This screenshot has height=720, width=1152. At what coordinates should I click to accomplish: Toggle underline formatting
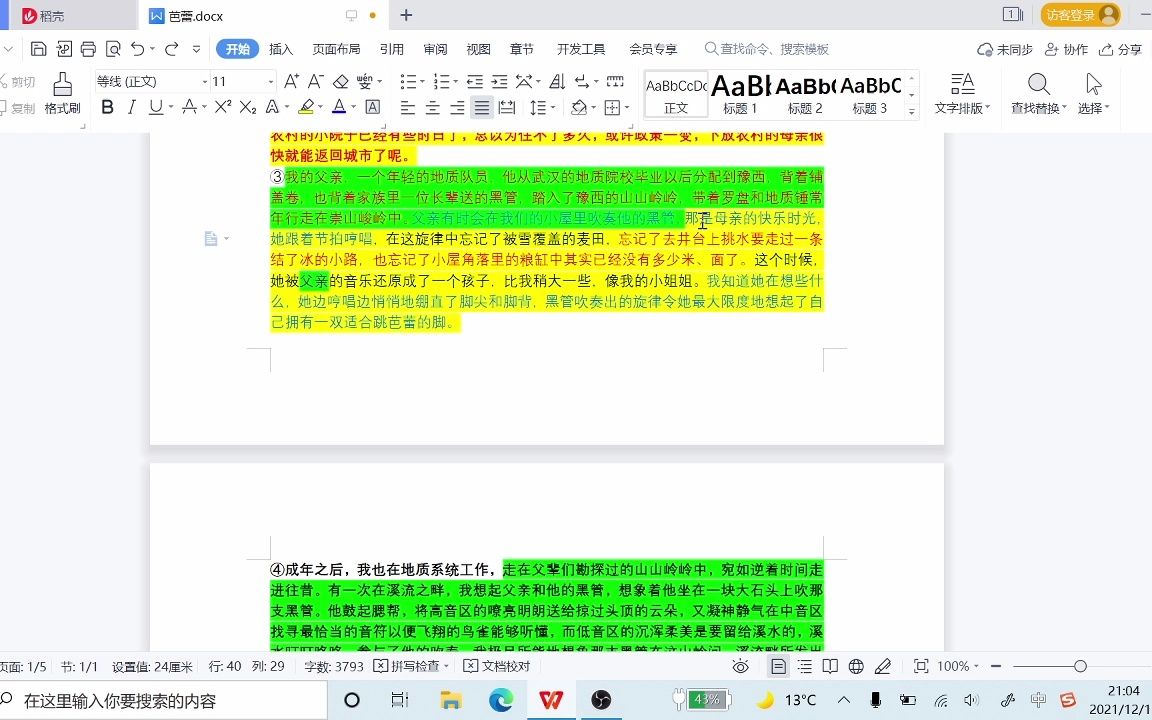pyautogui.click(x=157, y=106)
